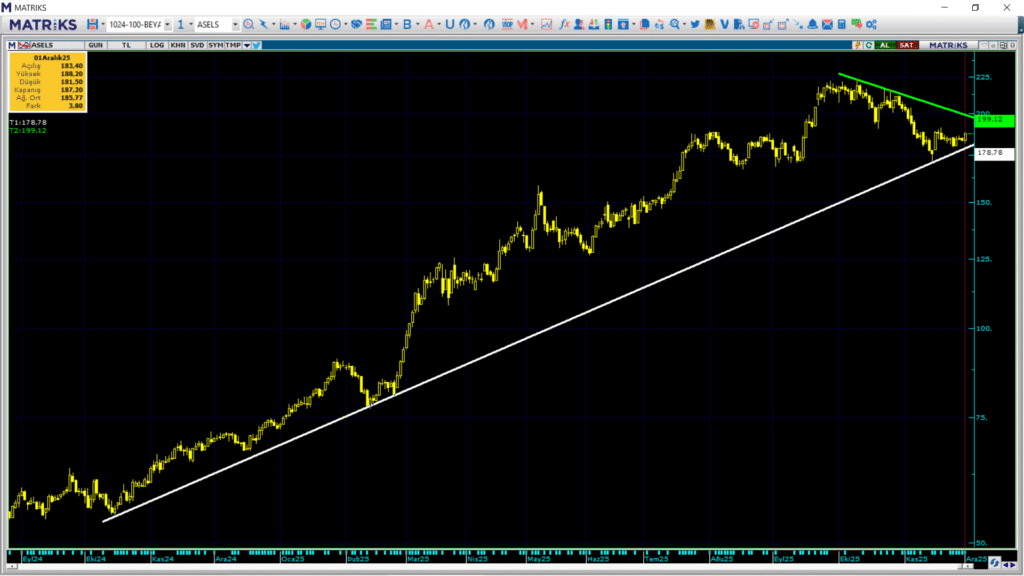Viewport: 1024px width, 576px height.
Task: Expand the 1024-100-BEYAZ template dropdown
Action: coord(167,24)
